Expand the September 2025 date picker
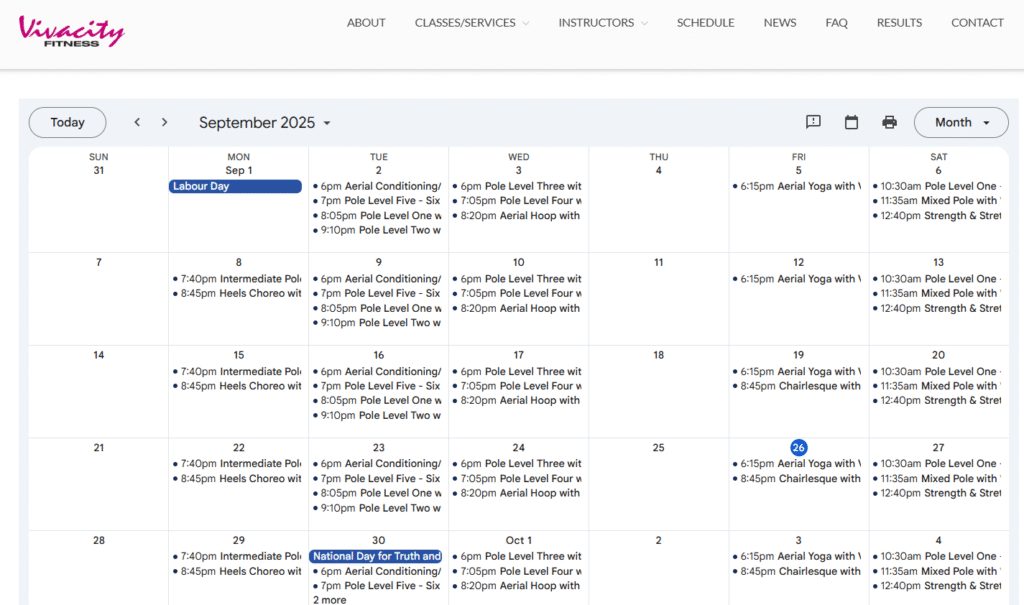 pyautogui.click(x=265, y=123)
